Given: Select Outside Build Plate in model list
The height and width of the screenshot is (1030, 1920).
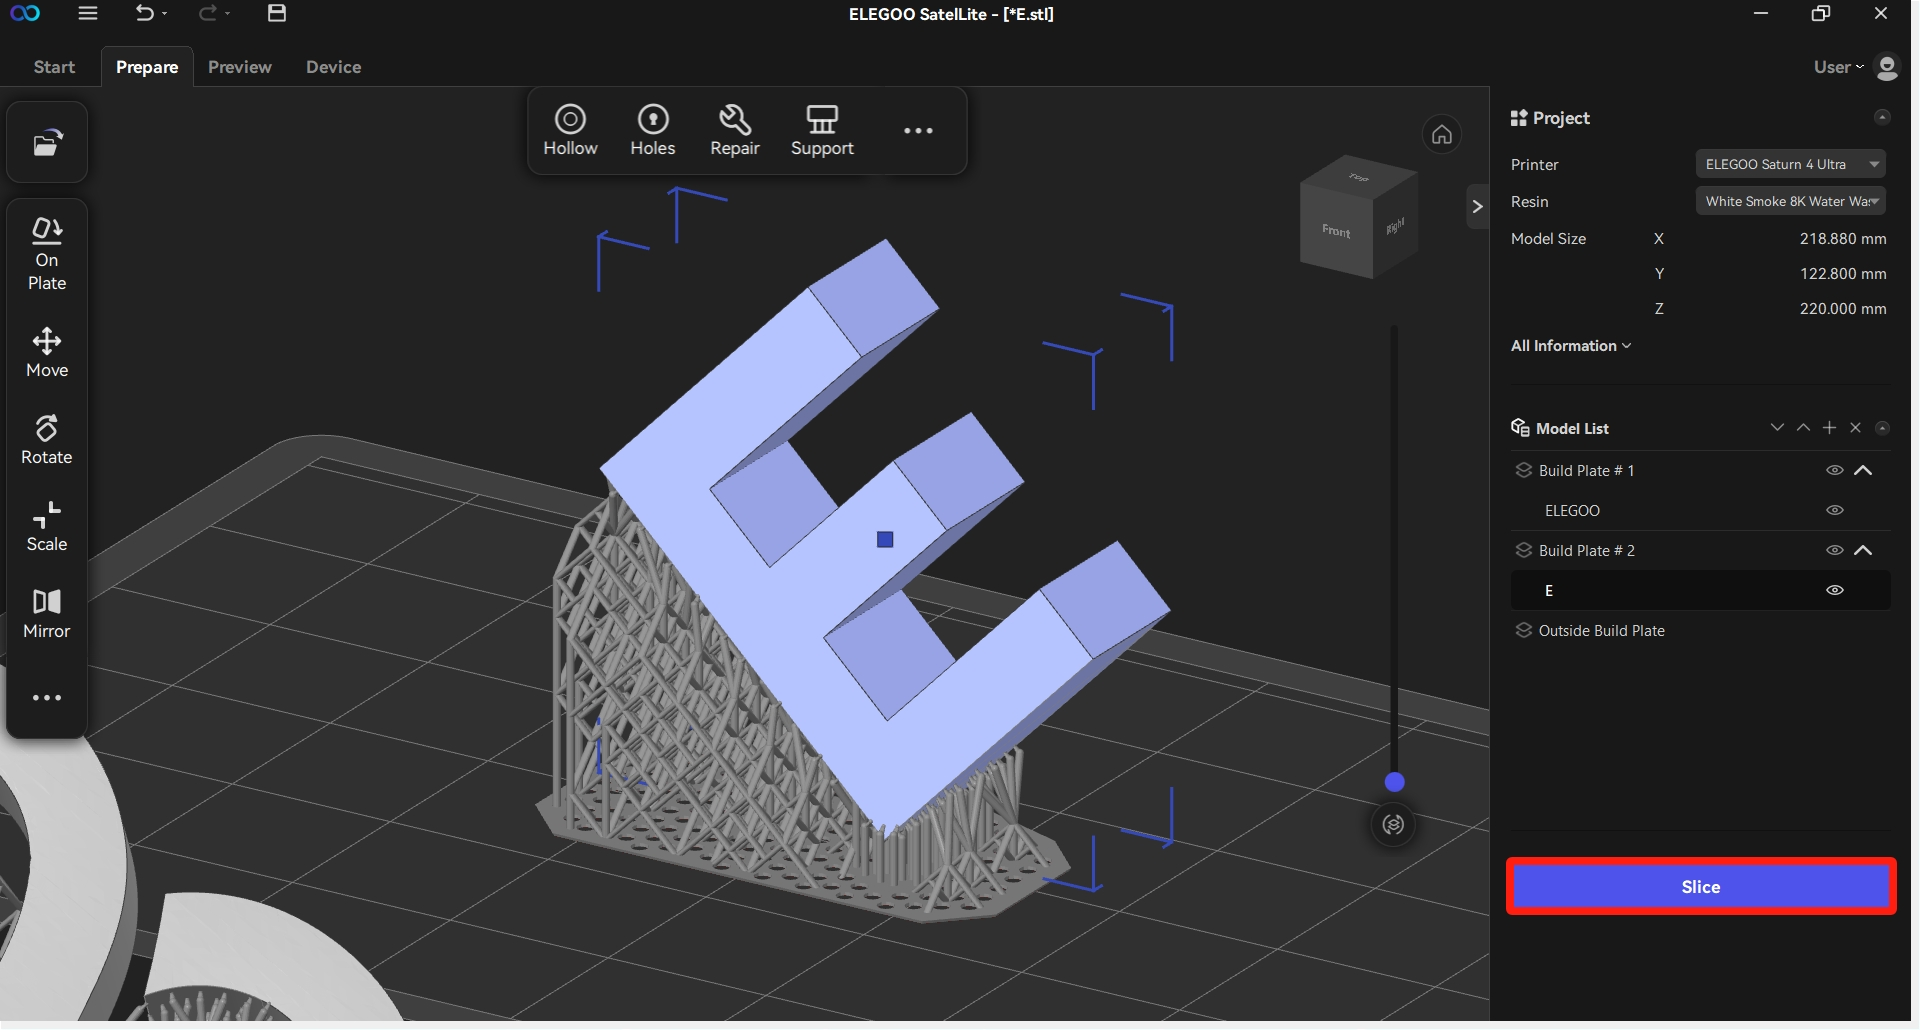Looking at the screenshot, I should pyautogui.click(x=1600, y=631).
